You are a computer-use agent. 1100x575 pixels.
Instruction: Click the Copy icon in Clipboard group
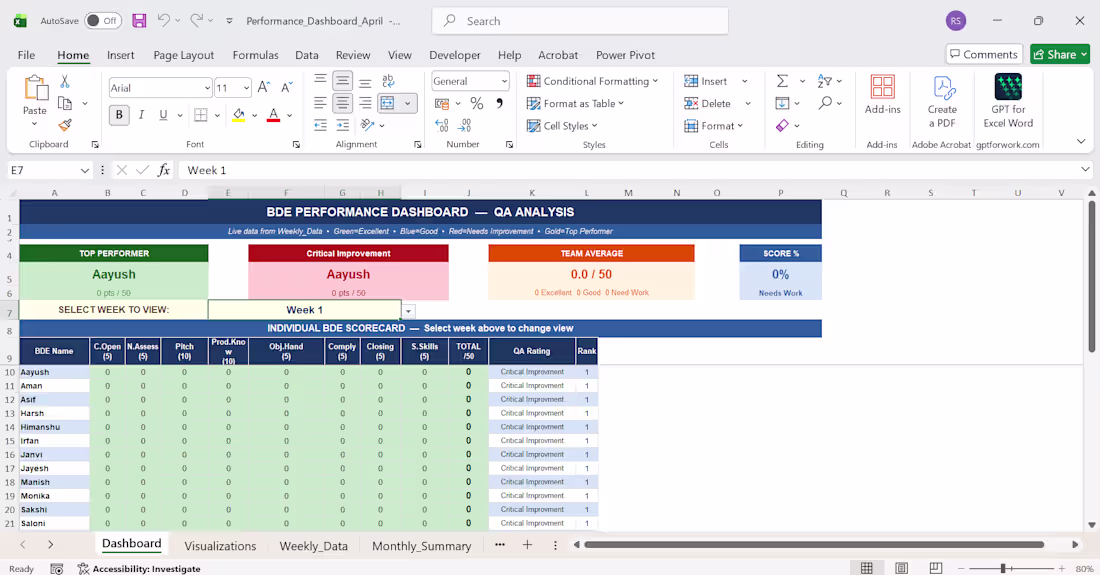point(65,104)
